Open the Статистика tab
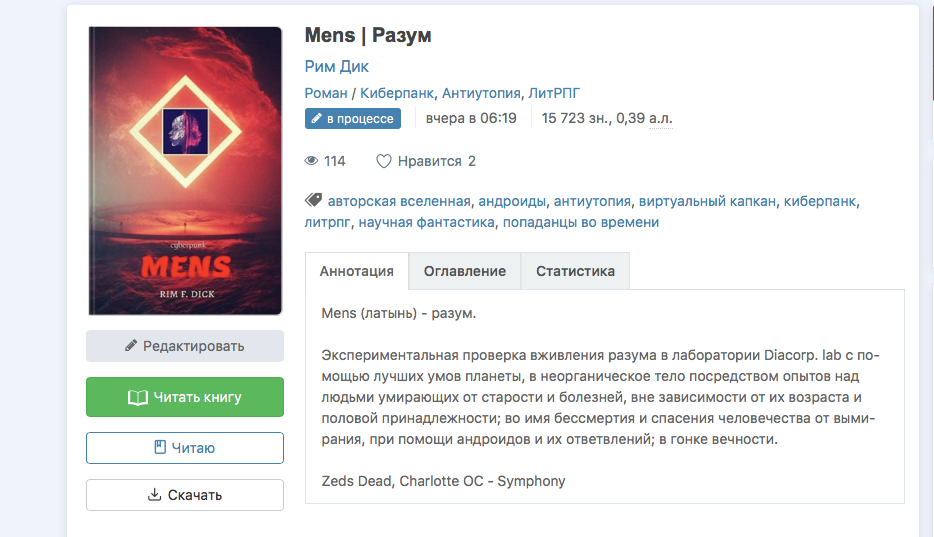This screenshot has height=537, width=934. [x=575, y=271]
